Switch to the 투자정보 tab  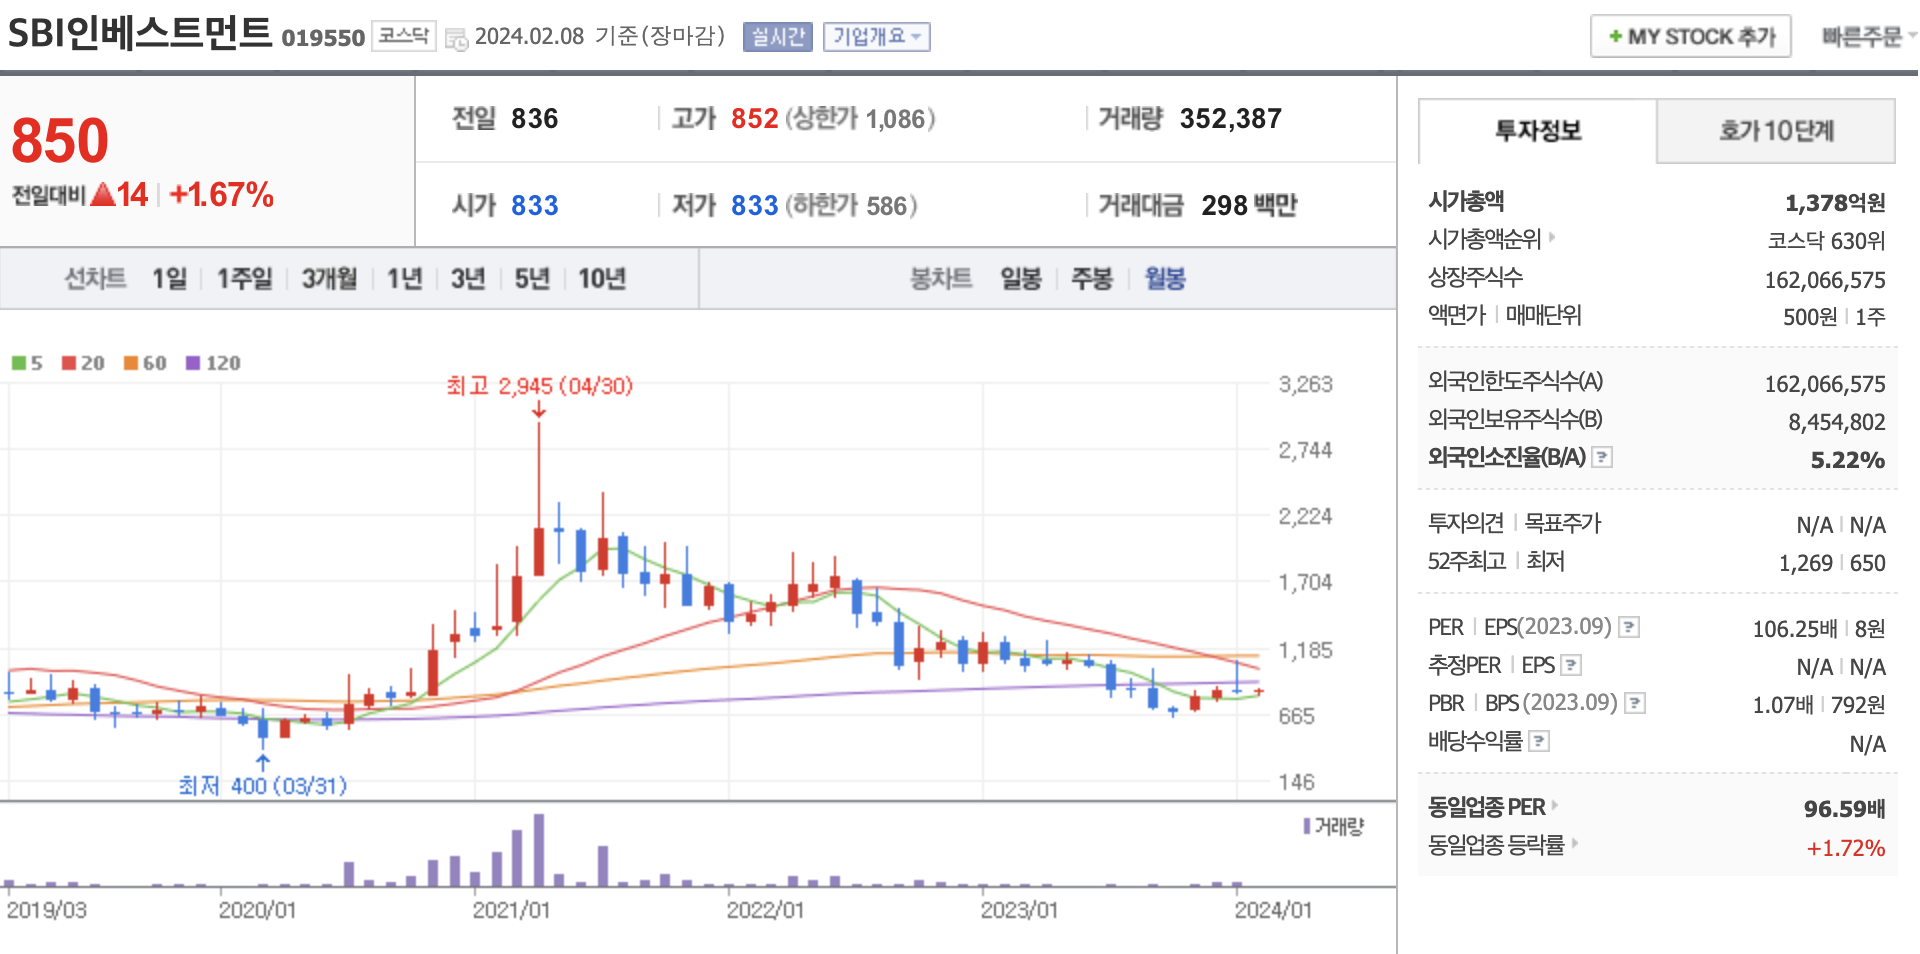1538,131
